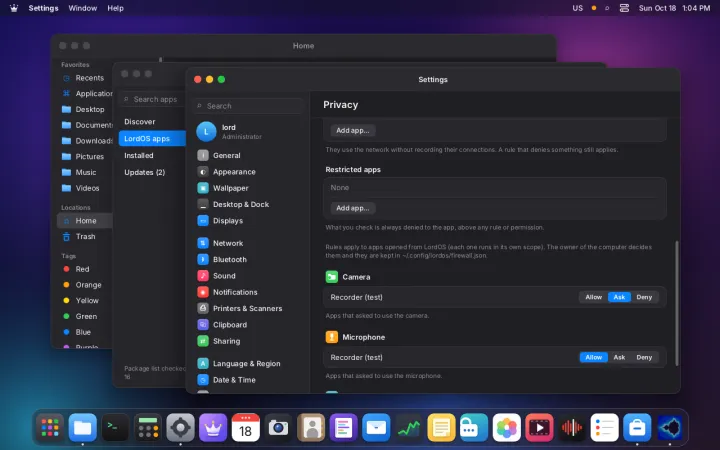
Task: Open the Contacts book dock icon
Action: (311, 428)
